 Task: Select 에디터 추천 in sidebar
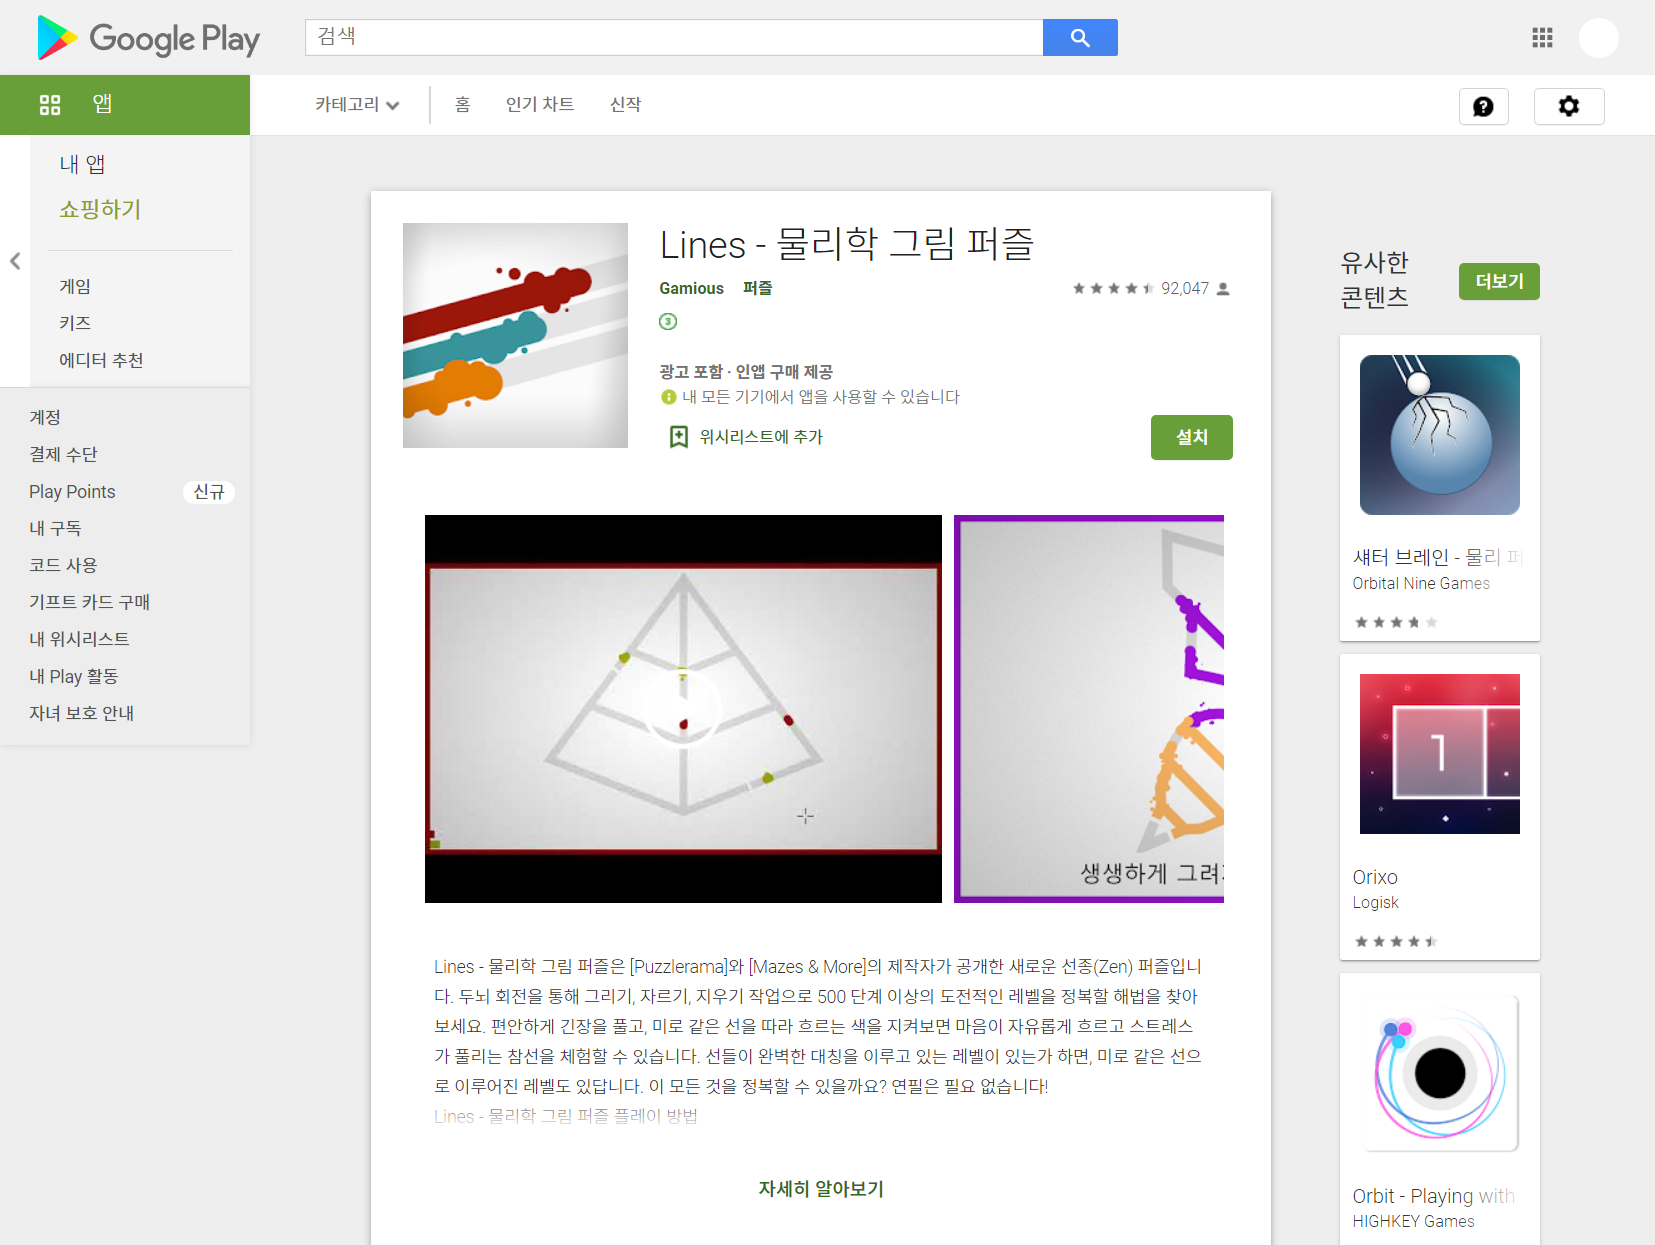101,360
